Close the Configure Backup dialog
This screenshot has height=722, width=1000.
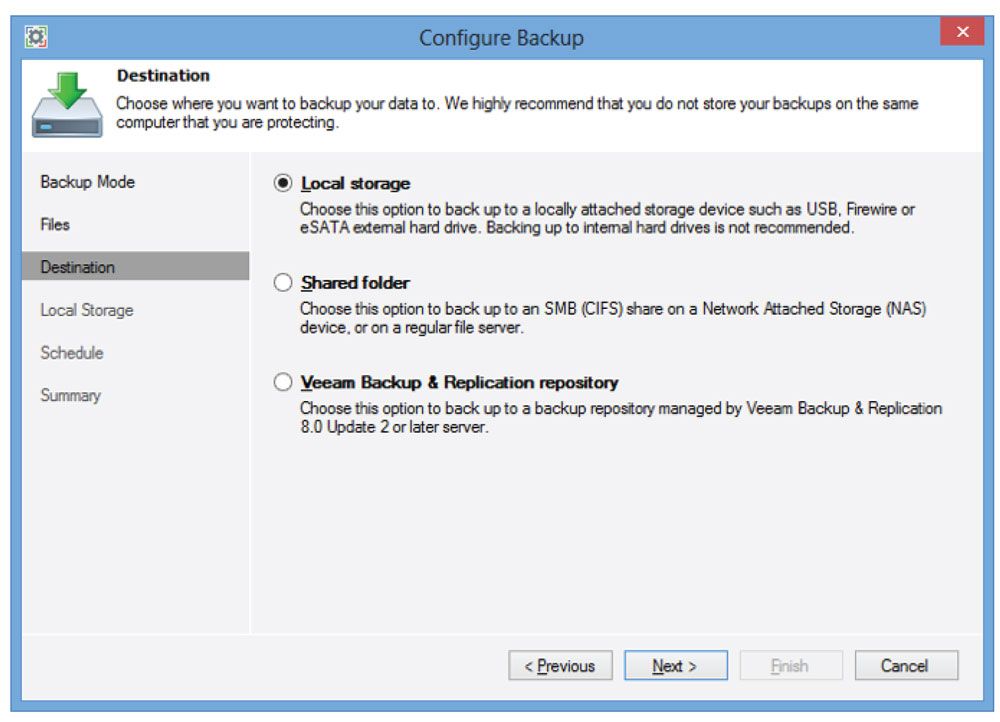[961, 33]
